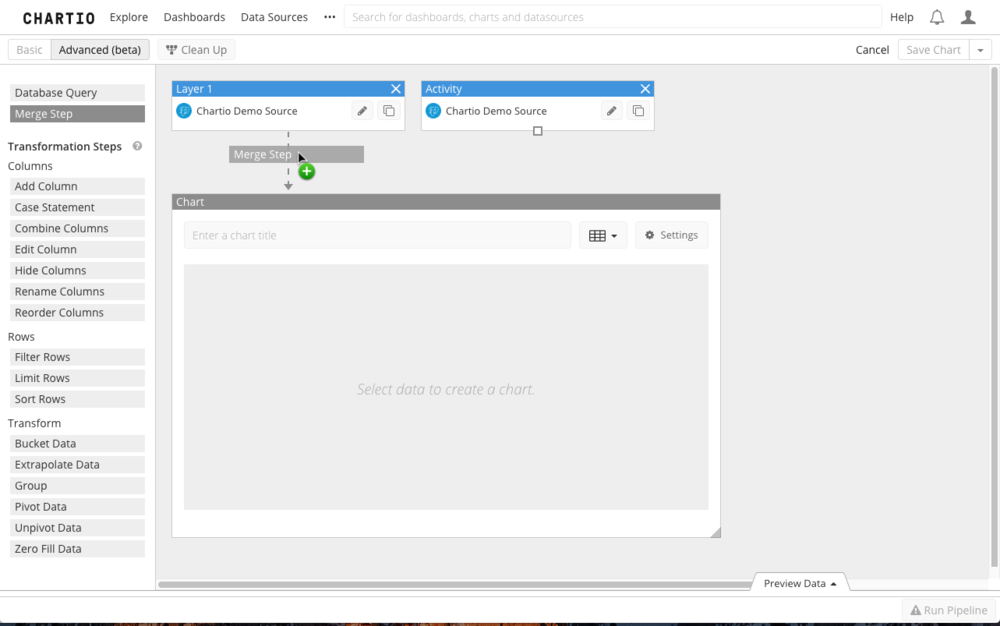Screen dimensions: 1000x626
Task: Click the Cancel button
Action: (x=872, y=50)
